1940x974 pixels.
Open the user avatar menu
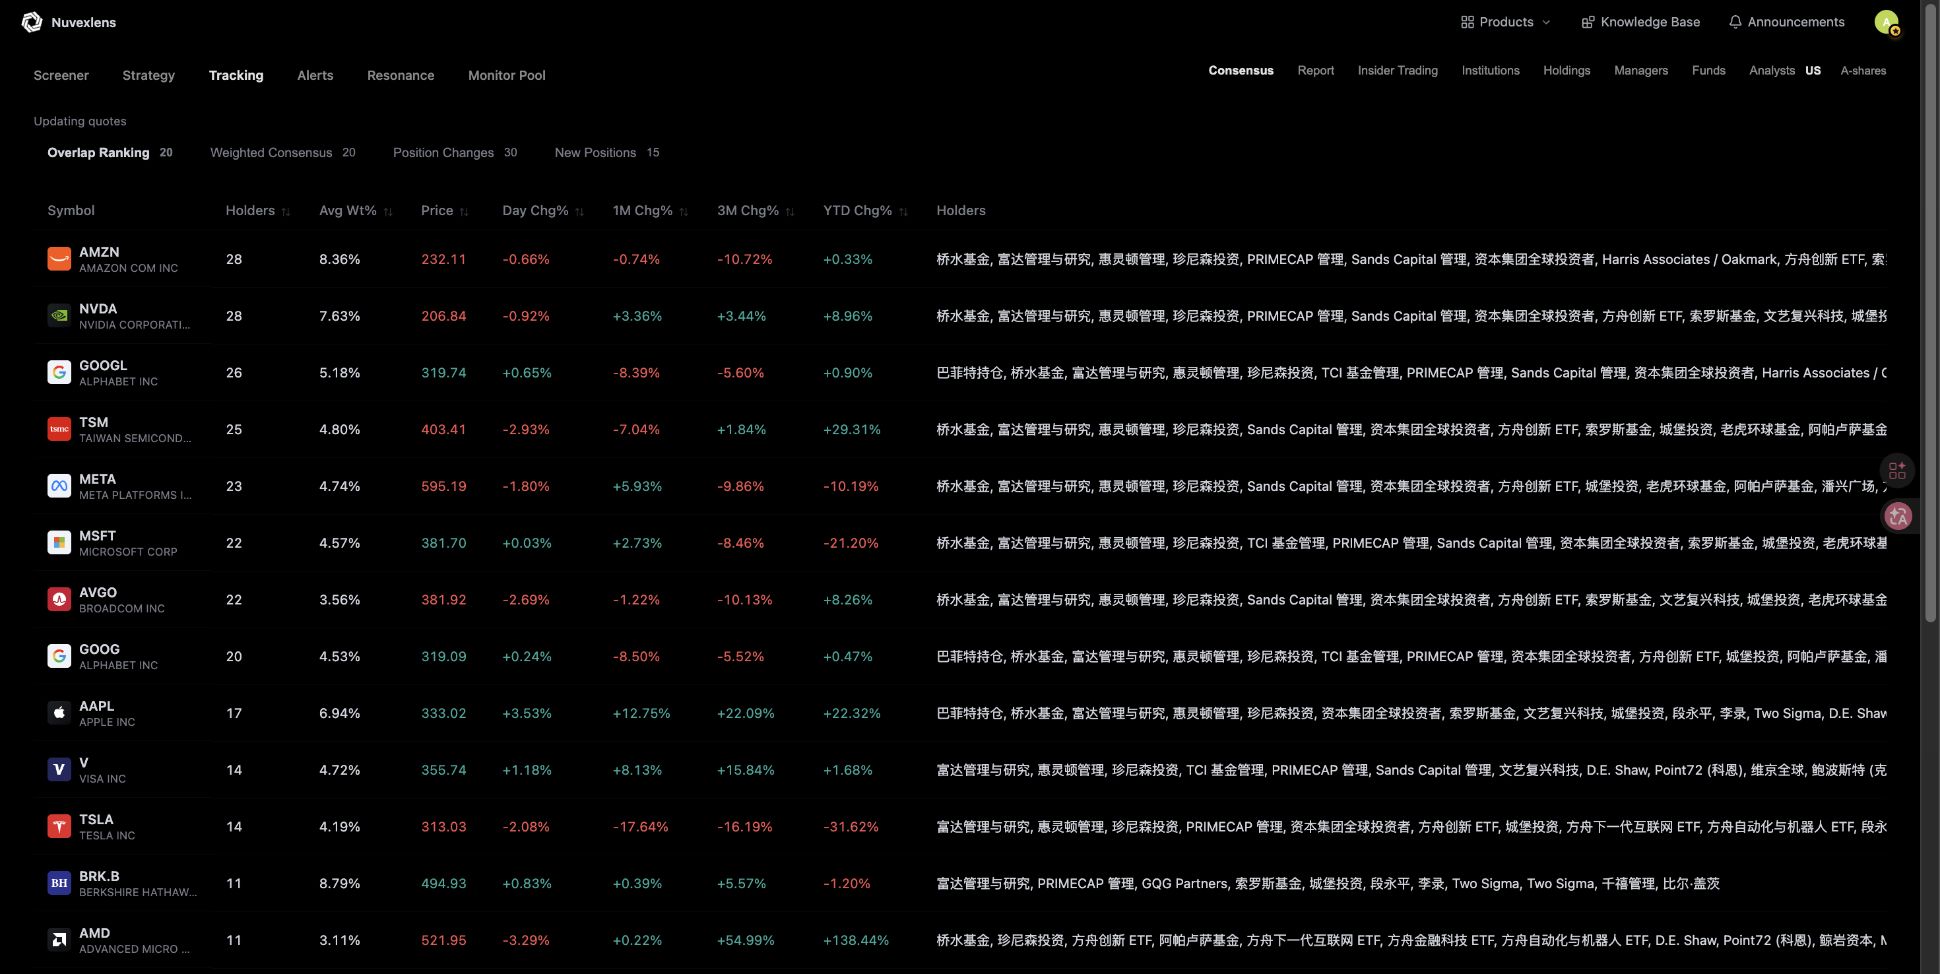pos(1887,22)
